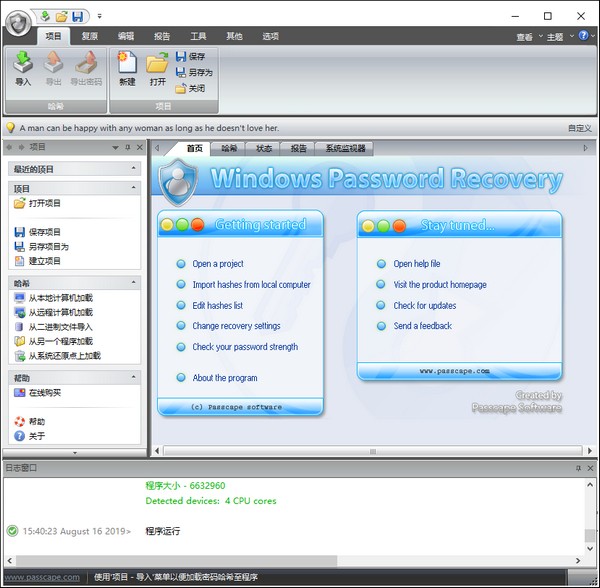Click Change recovery settings link
Image resolution: width=600 pixels, height=588 pixels.
click(236, 326)
